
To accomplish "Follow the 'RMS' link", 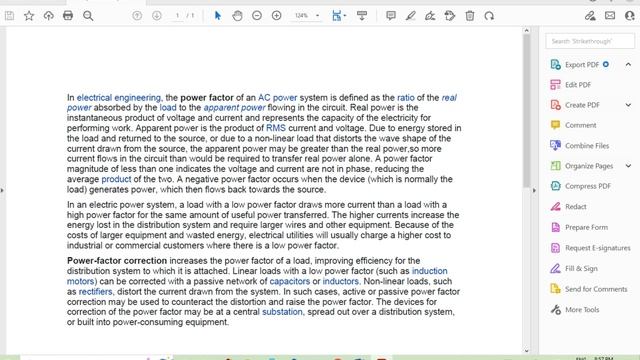I will click(x=276, y=128).
